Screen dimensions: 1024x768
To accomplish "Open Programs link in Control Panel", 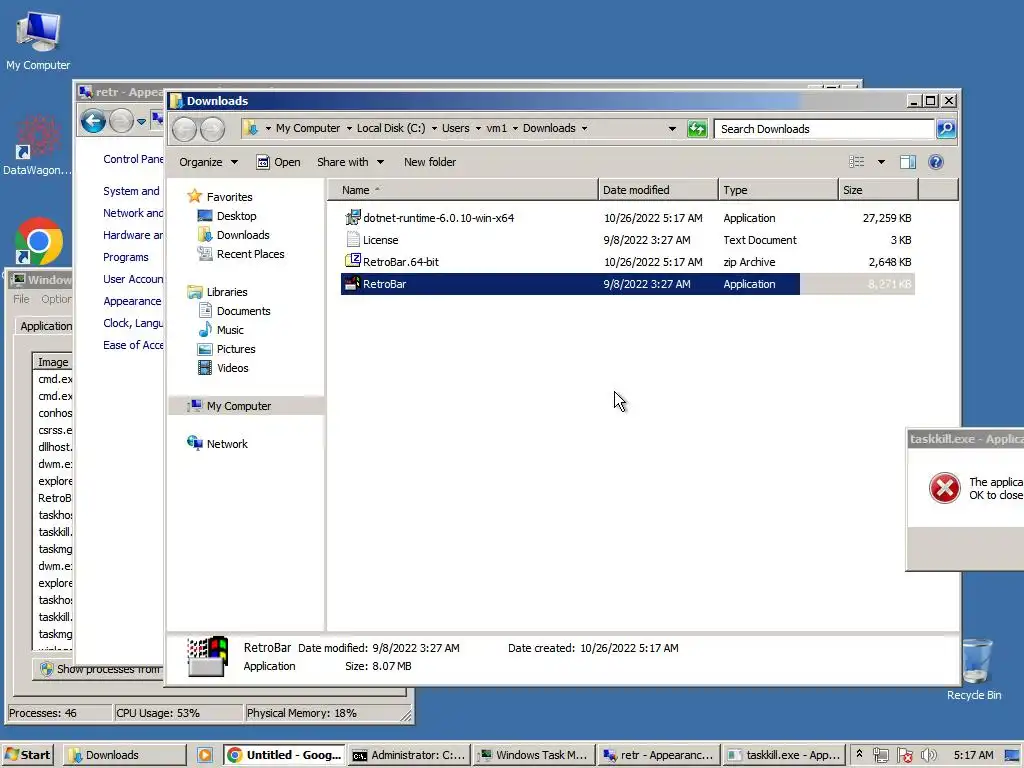I will [x=125, y=257].
